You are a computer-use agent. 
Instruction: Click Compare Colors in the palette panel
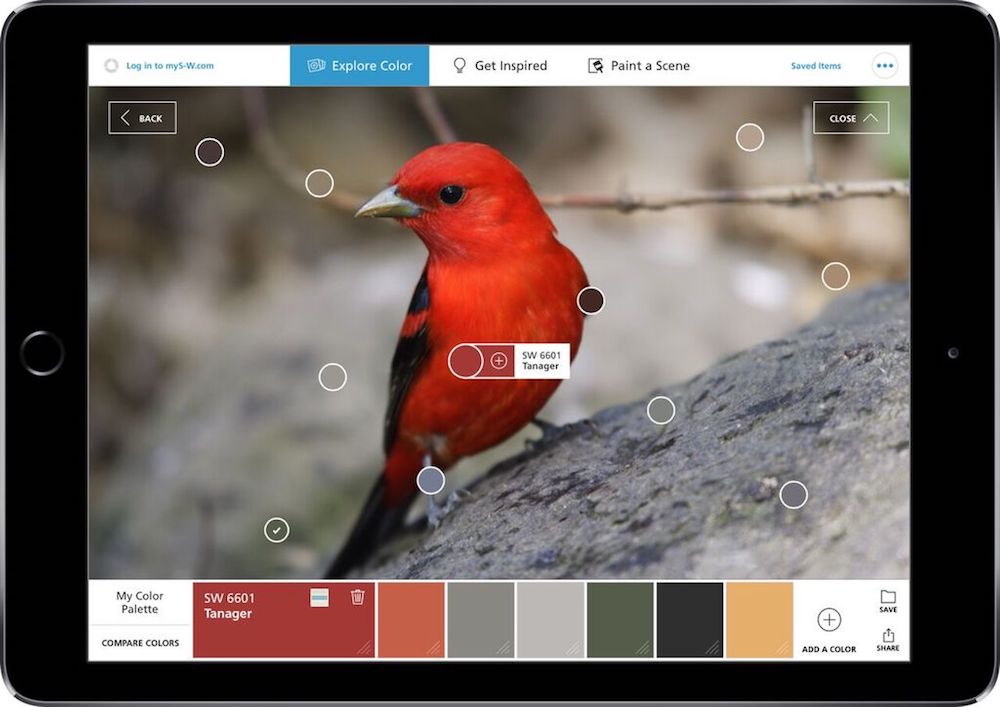tap(141, 643)
